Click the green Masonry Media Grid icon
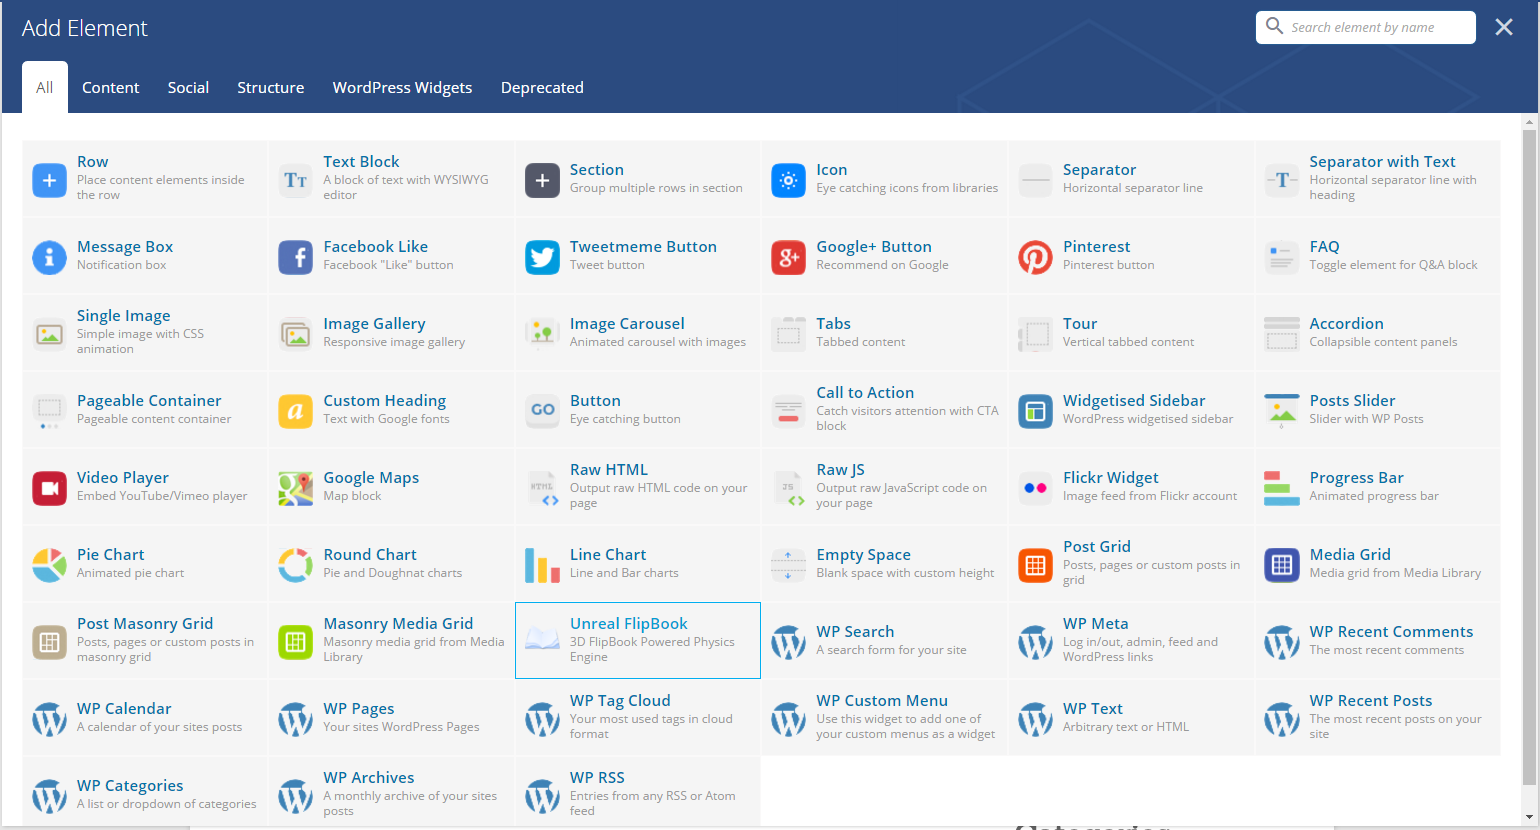Image resolution: width=1540 pixels, height=830 pixels. click(x=295, y=642)
